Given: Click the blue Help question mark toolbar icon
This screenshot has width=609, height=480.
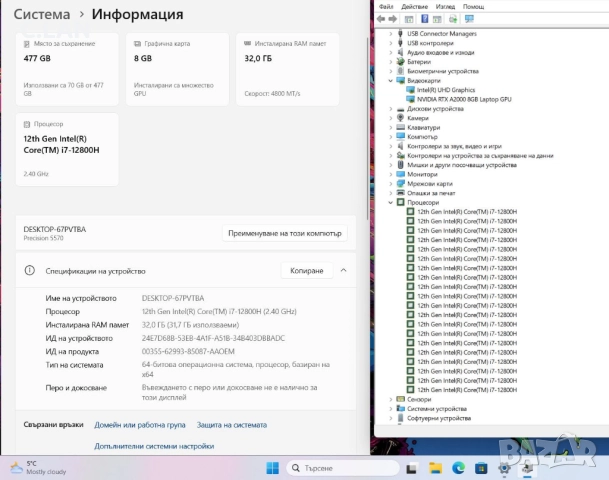Looking at the screenshot, I should click(x=425, y=19).
